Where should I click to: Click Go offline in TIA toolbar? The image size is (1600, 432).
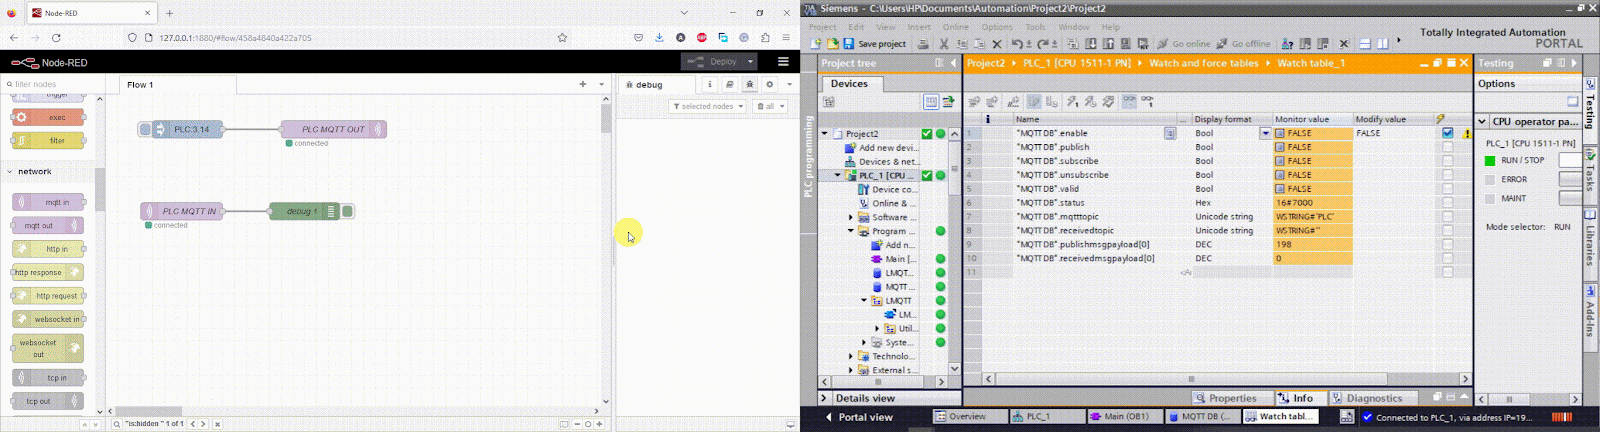tap(1243, 44)
